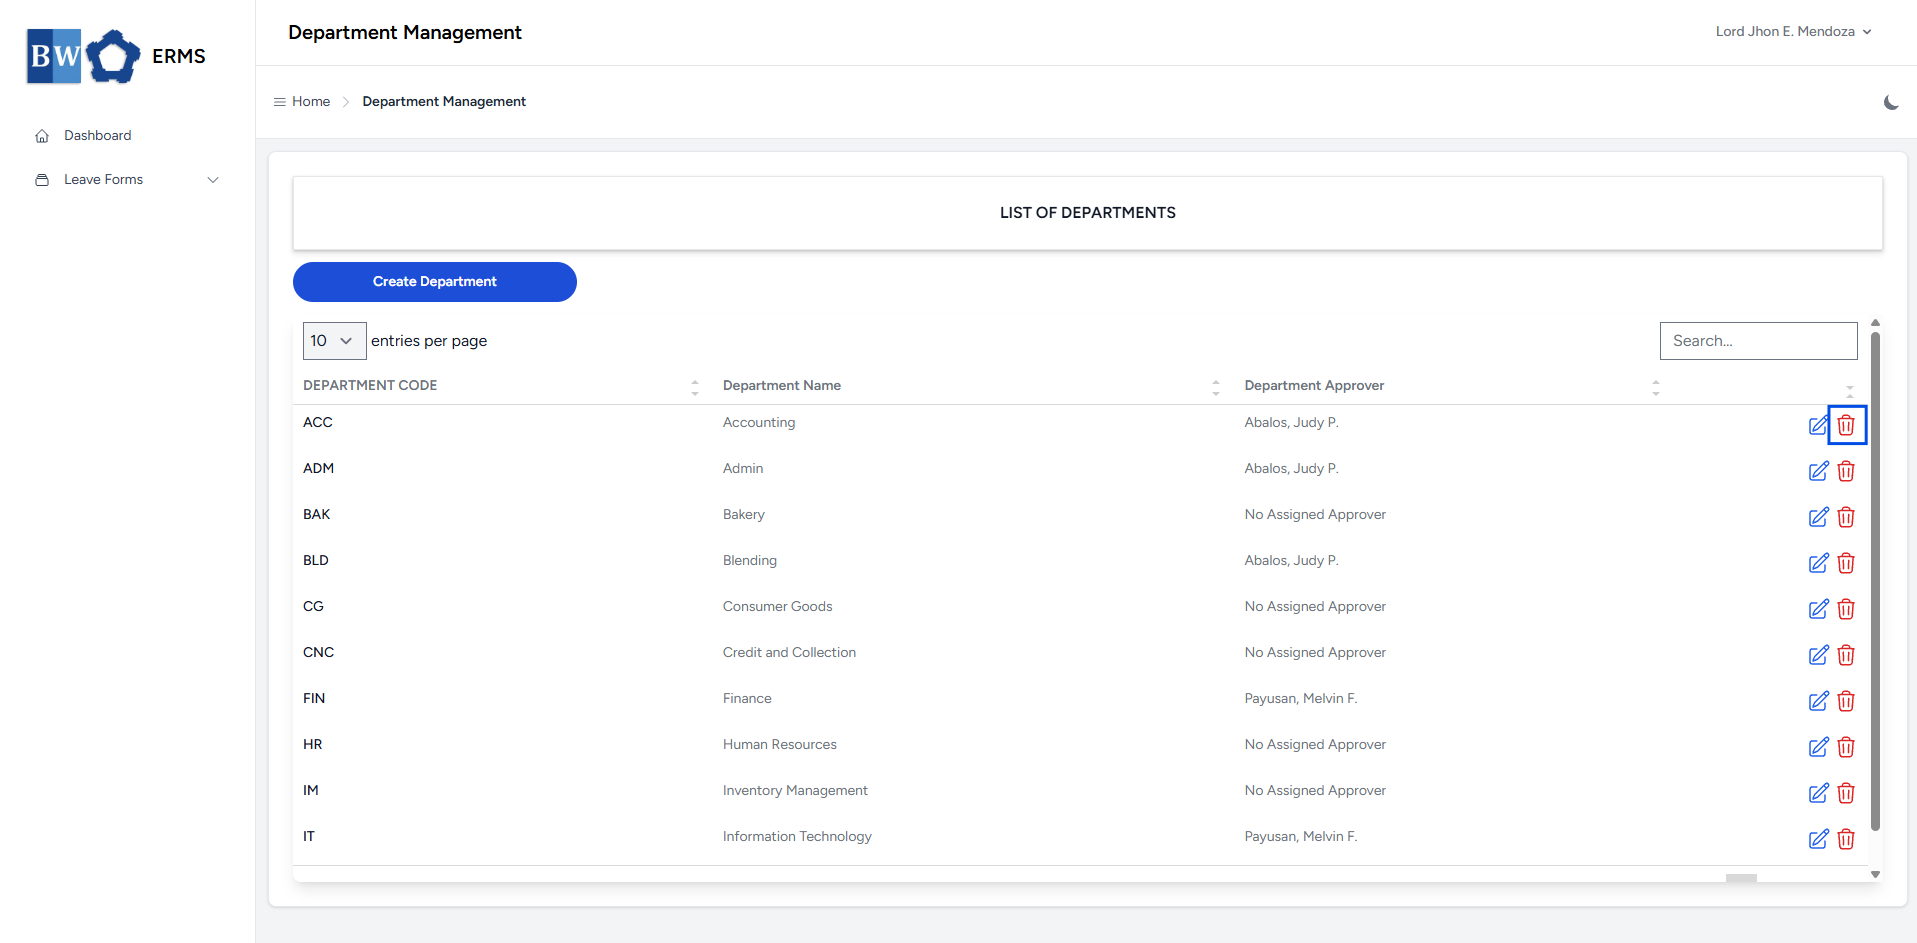Click the CNC department code
The width and height of the screenshot is (1917, 943).
pyautogui.click(x=318, y=653)
